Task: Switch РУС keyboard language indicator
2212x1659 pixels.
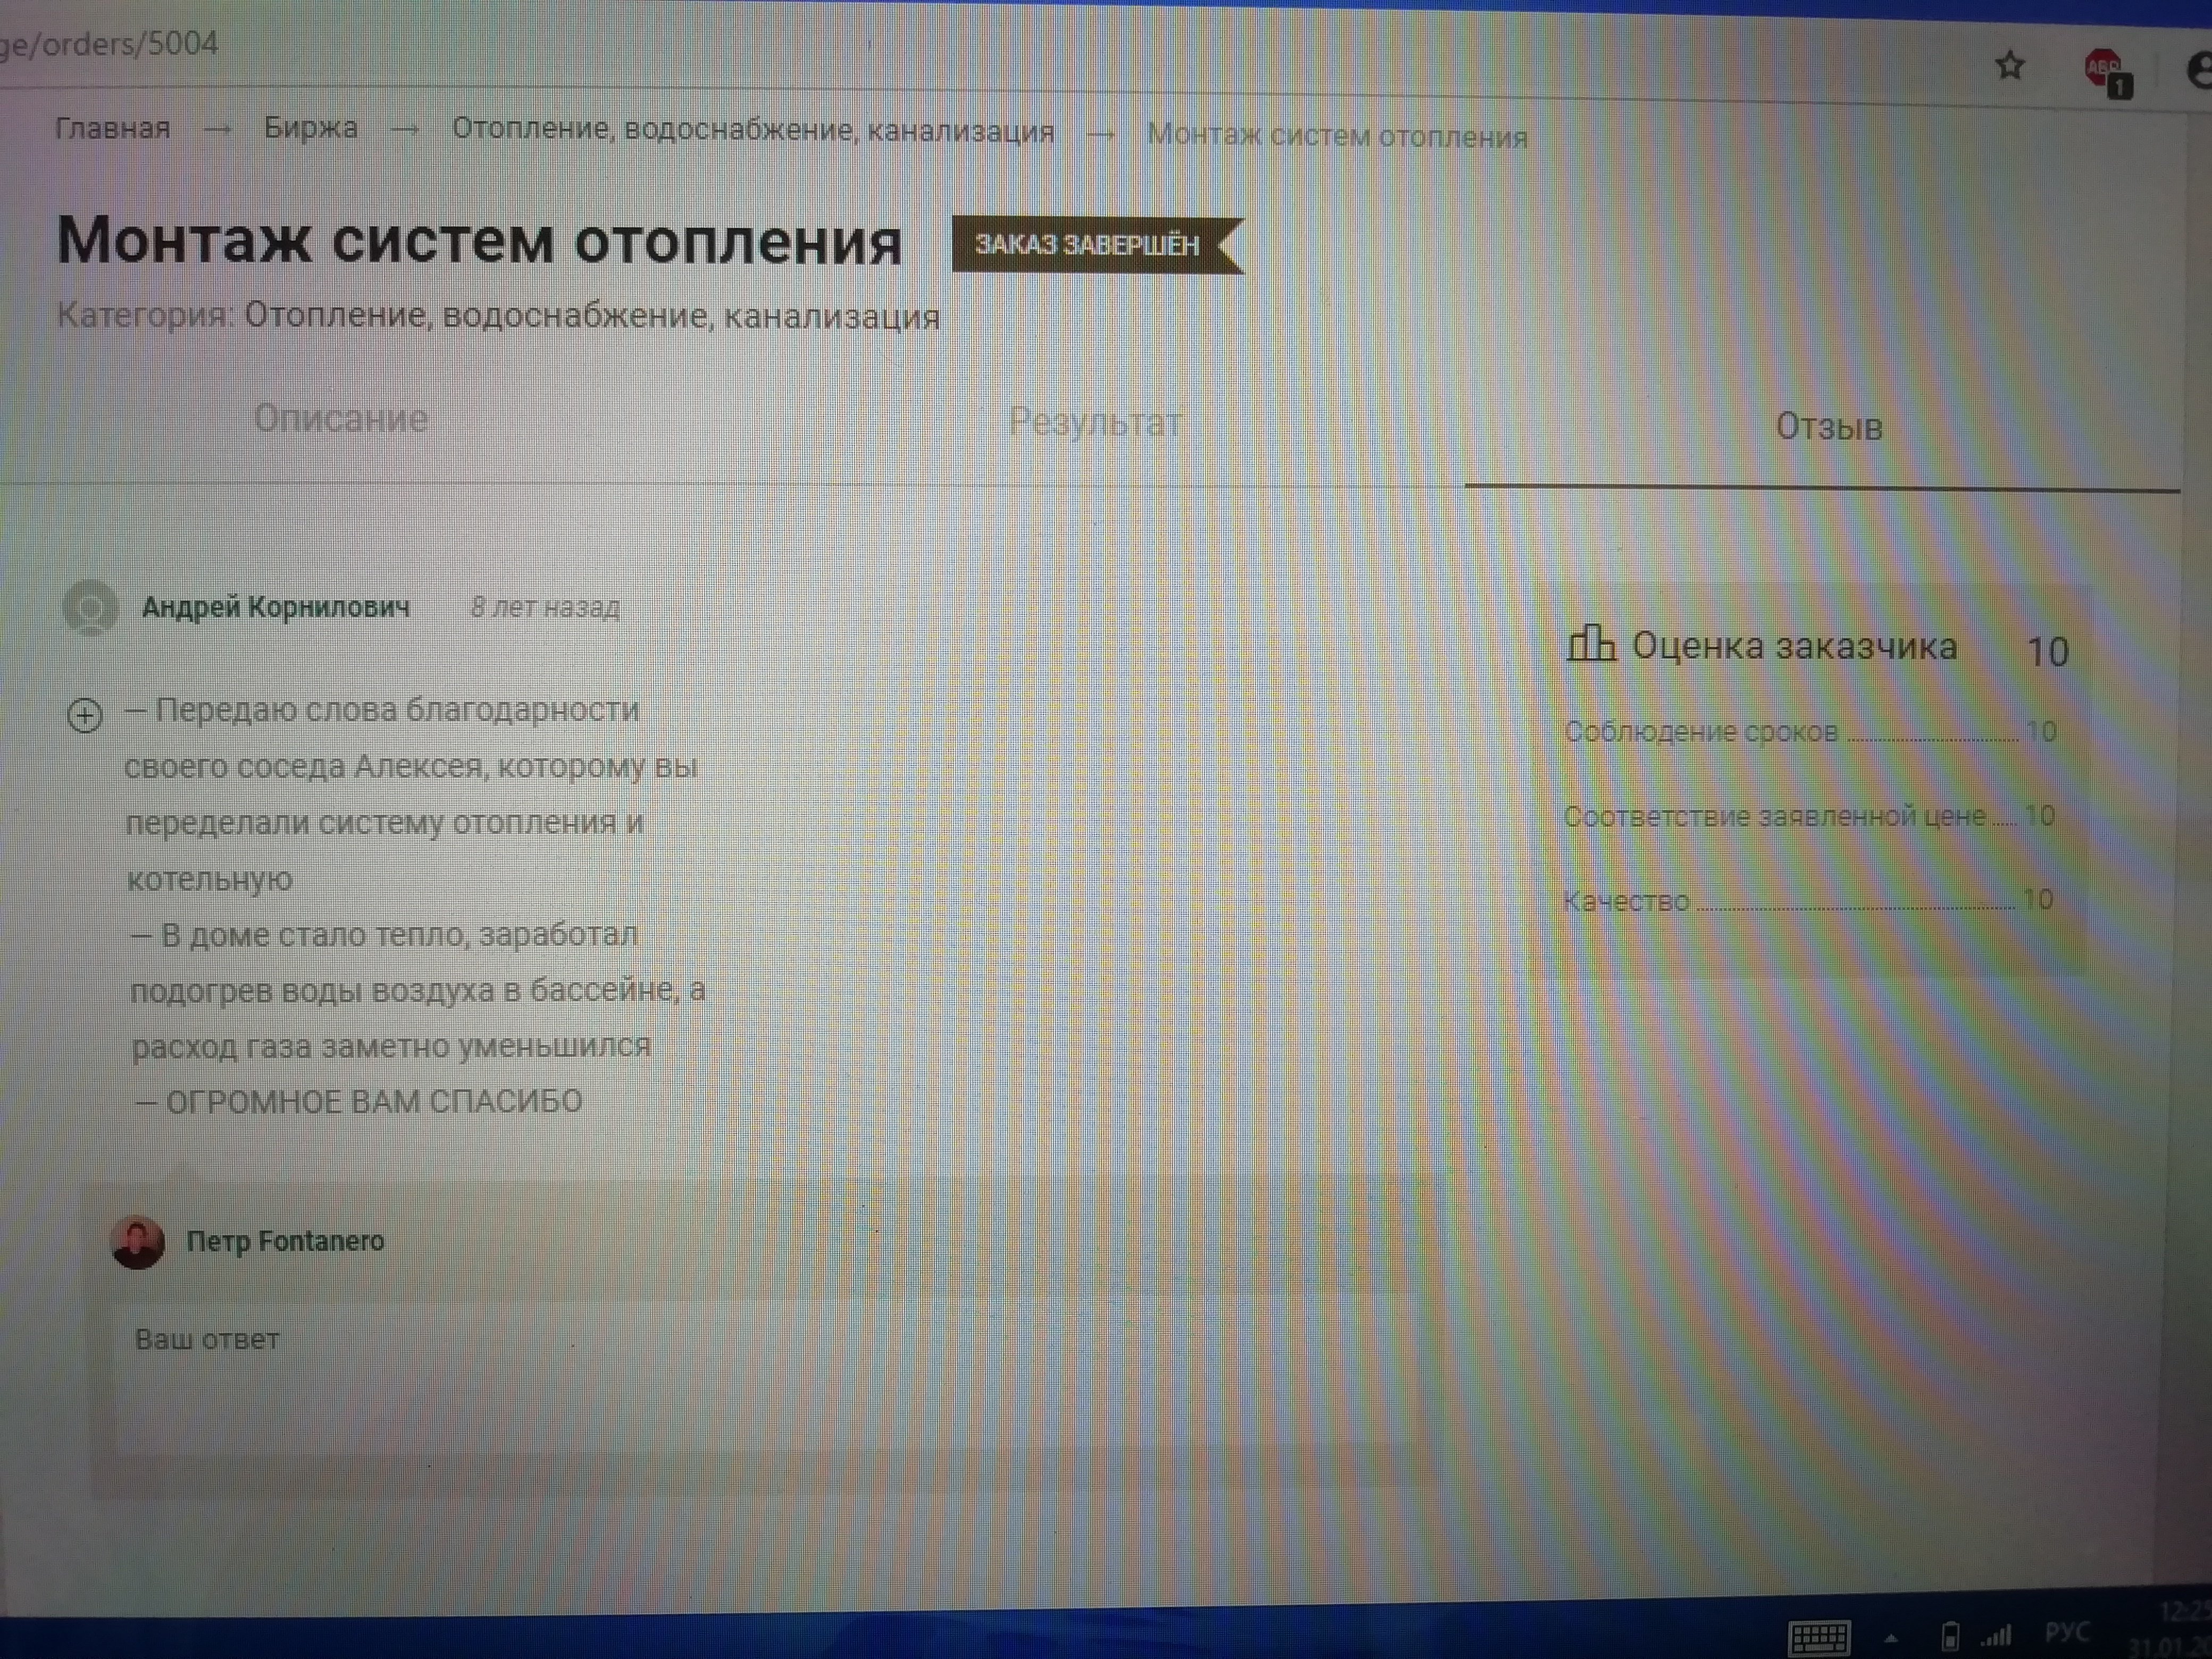Action: point(2067,1632)
